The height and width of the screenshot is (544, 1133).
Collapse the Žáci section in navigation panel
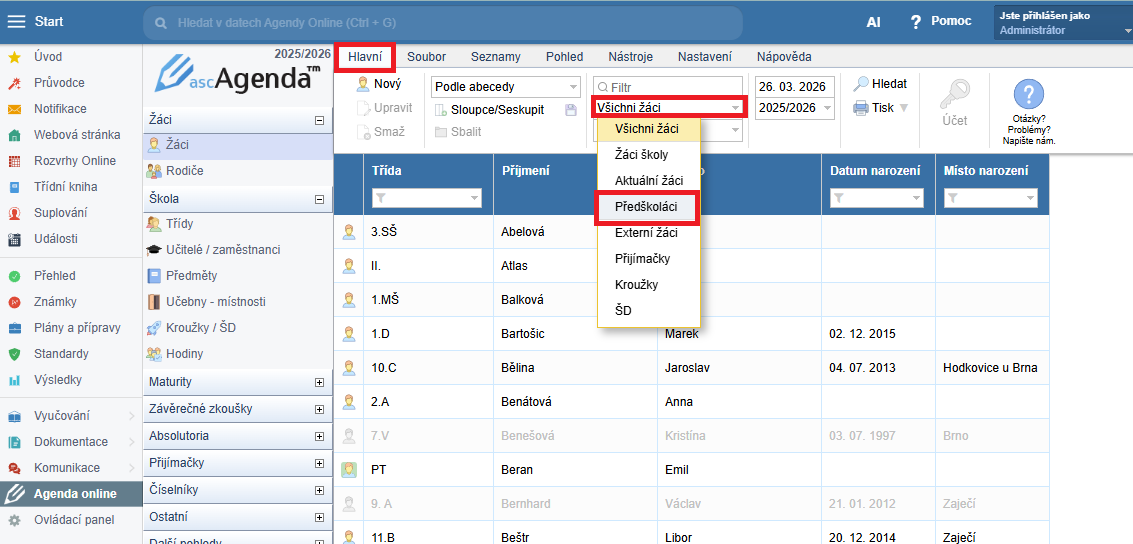tap(319, 120)
